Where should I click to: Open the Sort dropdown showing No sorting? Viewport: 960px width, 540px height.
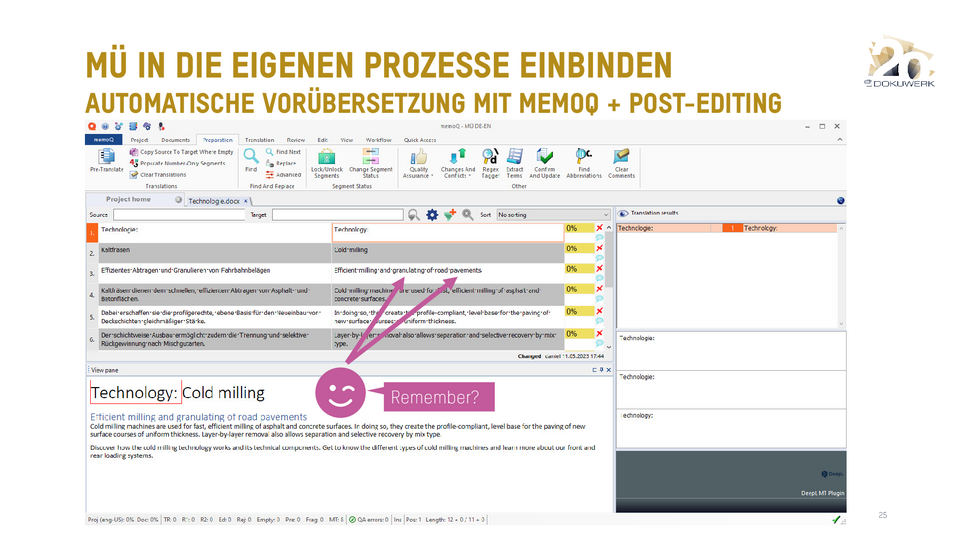click(552, 214)
